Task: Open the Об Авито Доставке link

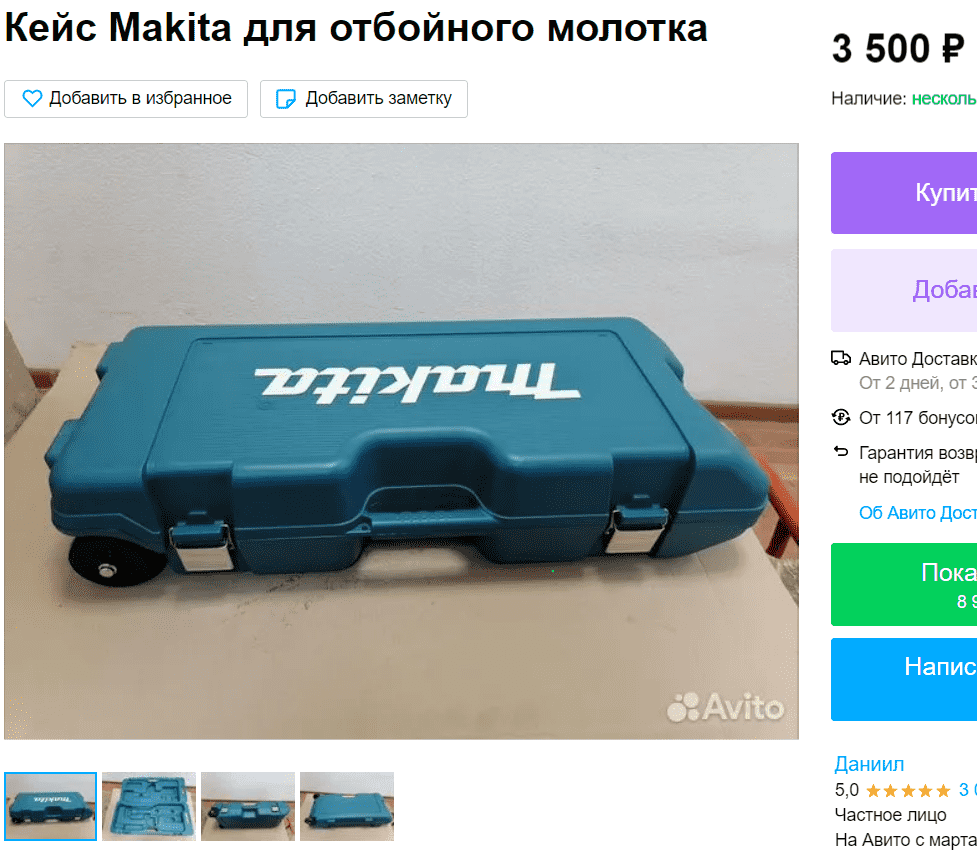Action: pos(918,513)
